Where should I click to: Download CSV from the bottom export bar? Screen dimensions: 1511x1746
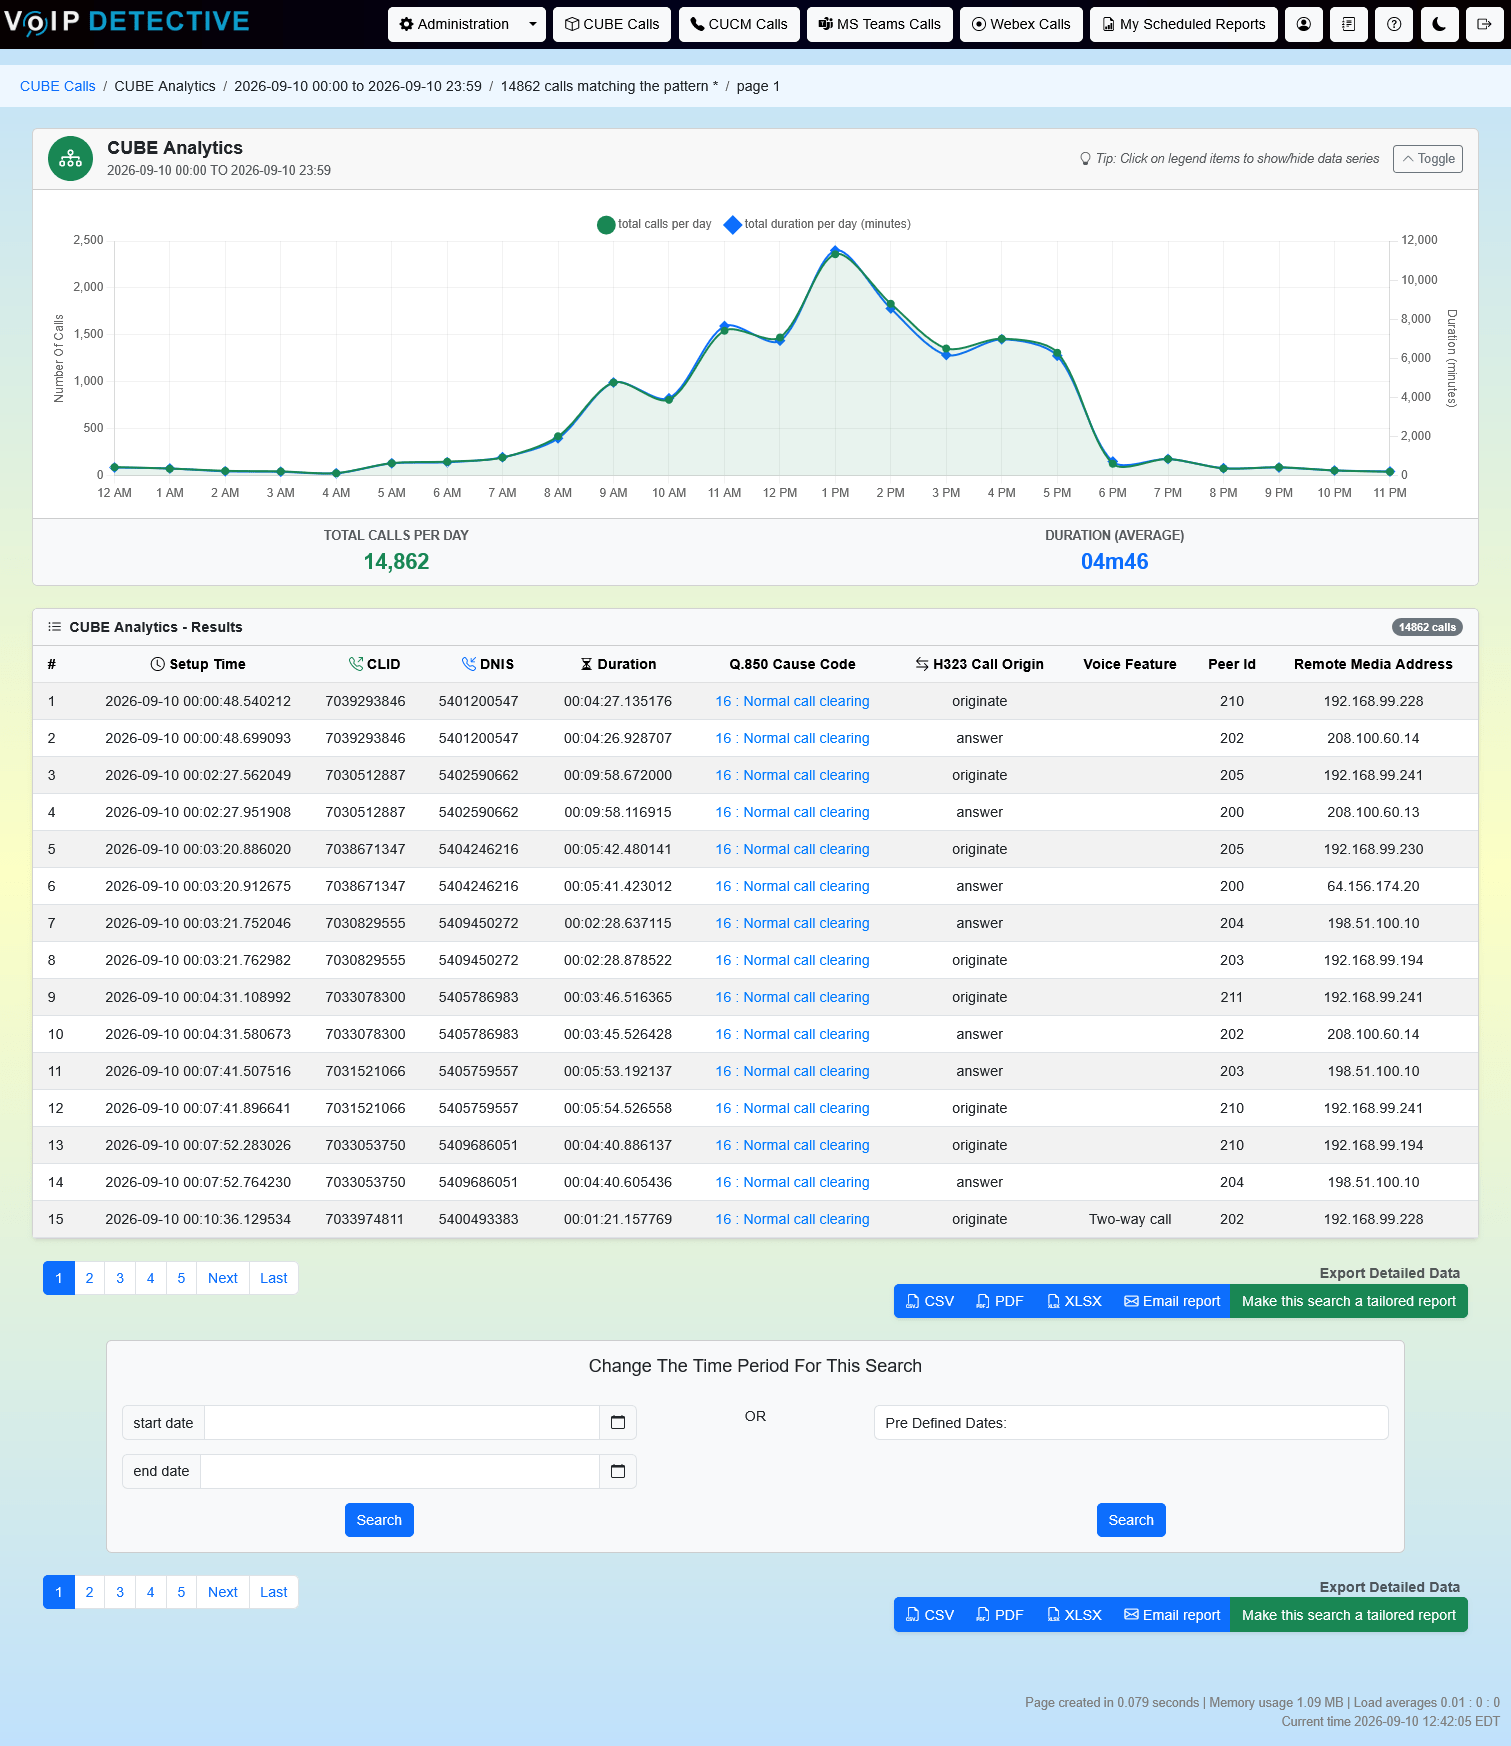coord(930,1615)
